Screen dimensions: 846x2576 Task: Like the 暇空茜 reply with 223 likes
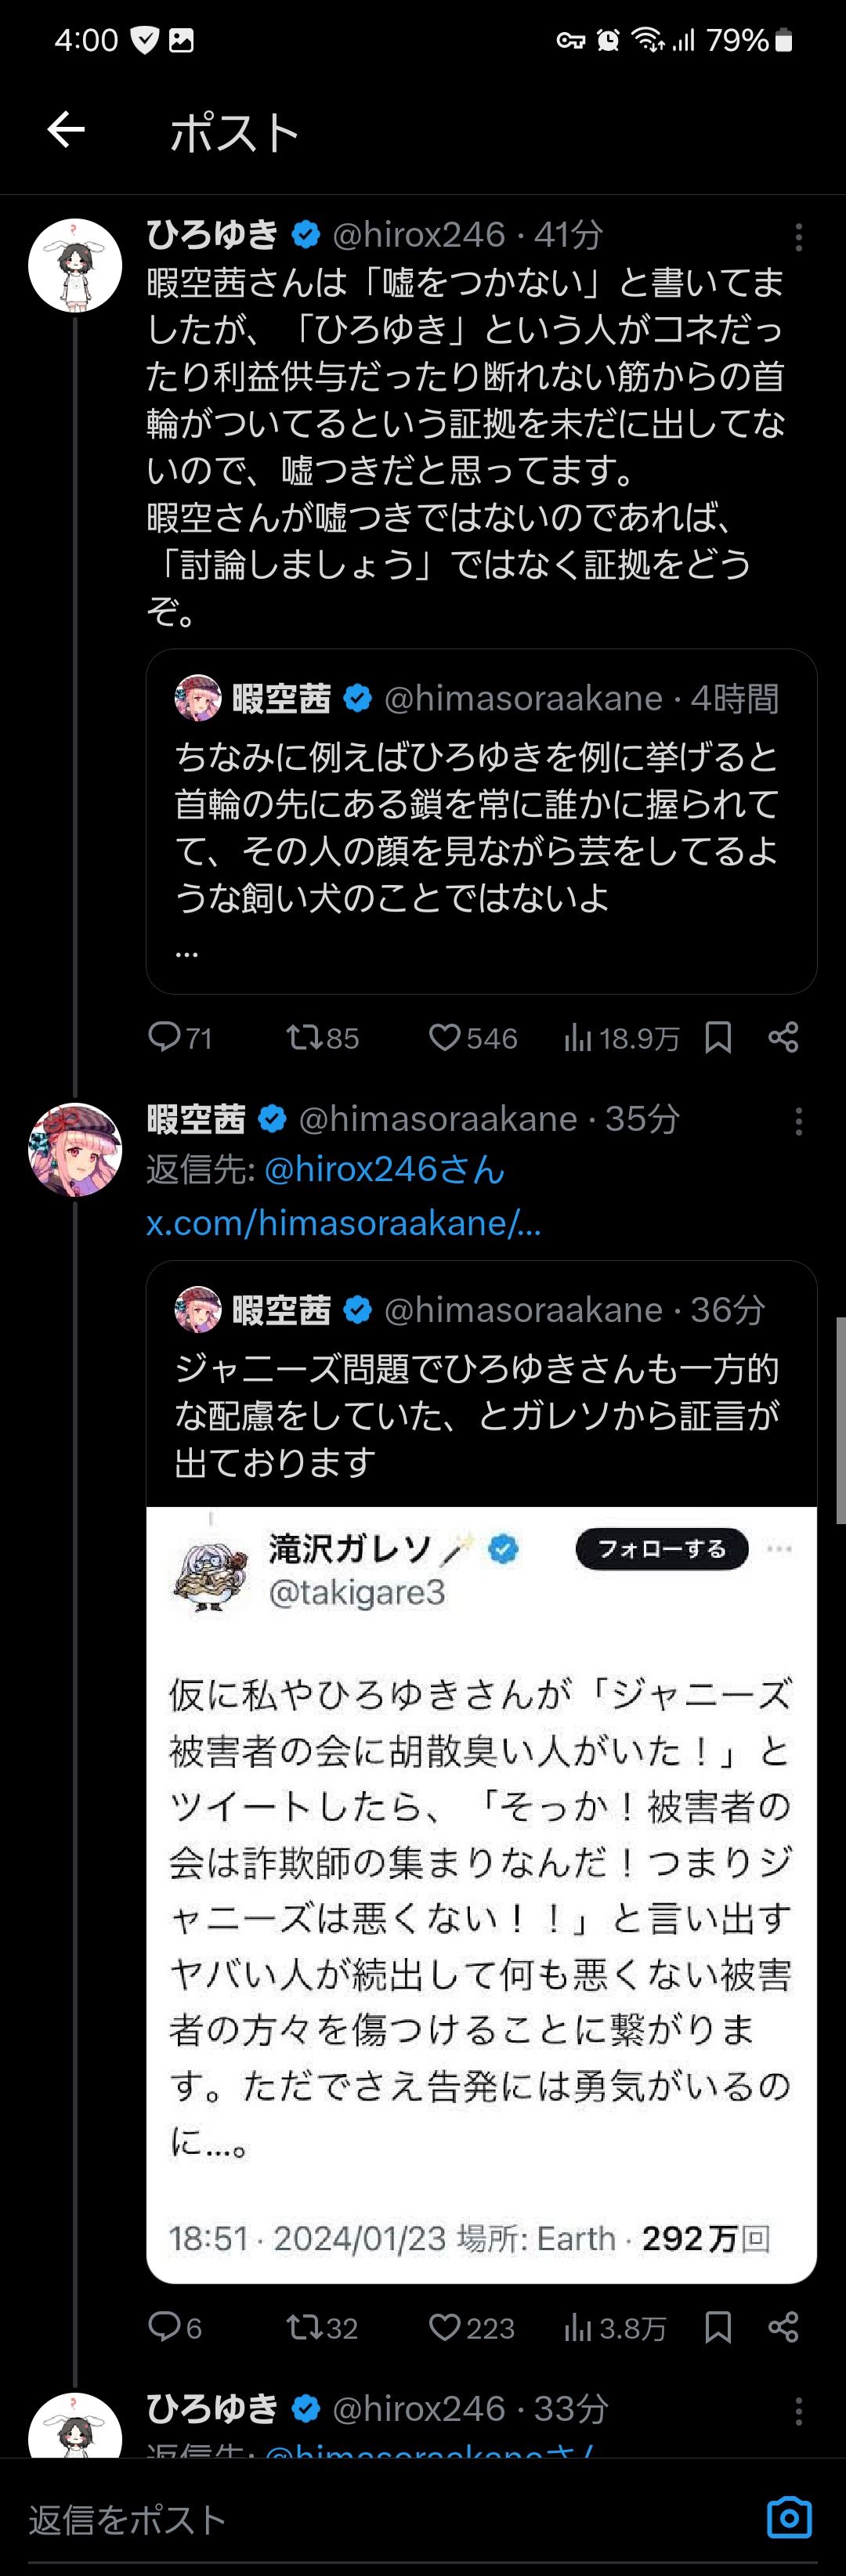point(471,2327)
